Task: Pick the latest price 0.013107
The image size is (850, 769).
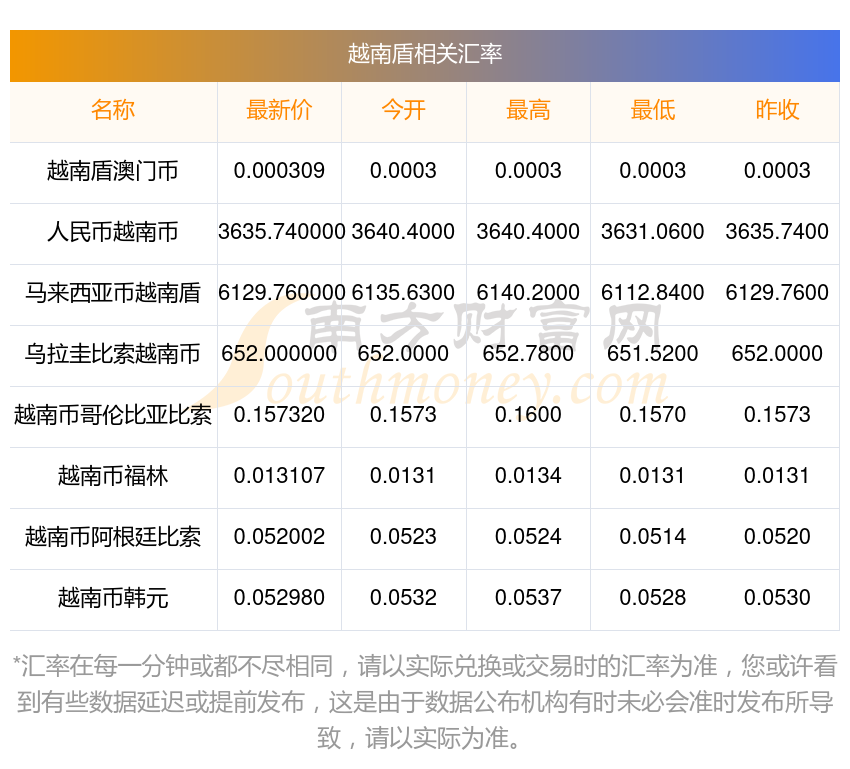Action: [279, 475]
